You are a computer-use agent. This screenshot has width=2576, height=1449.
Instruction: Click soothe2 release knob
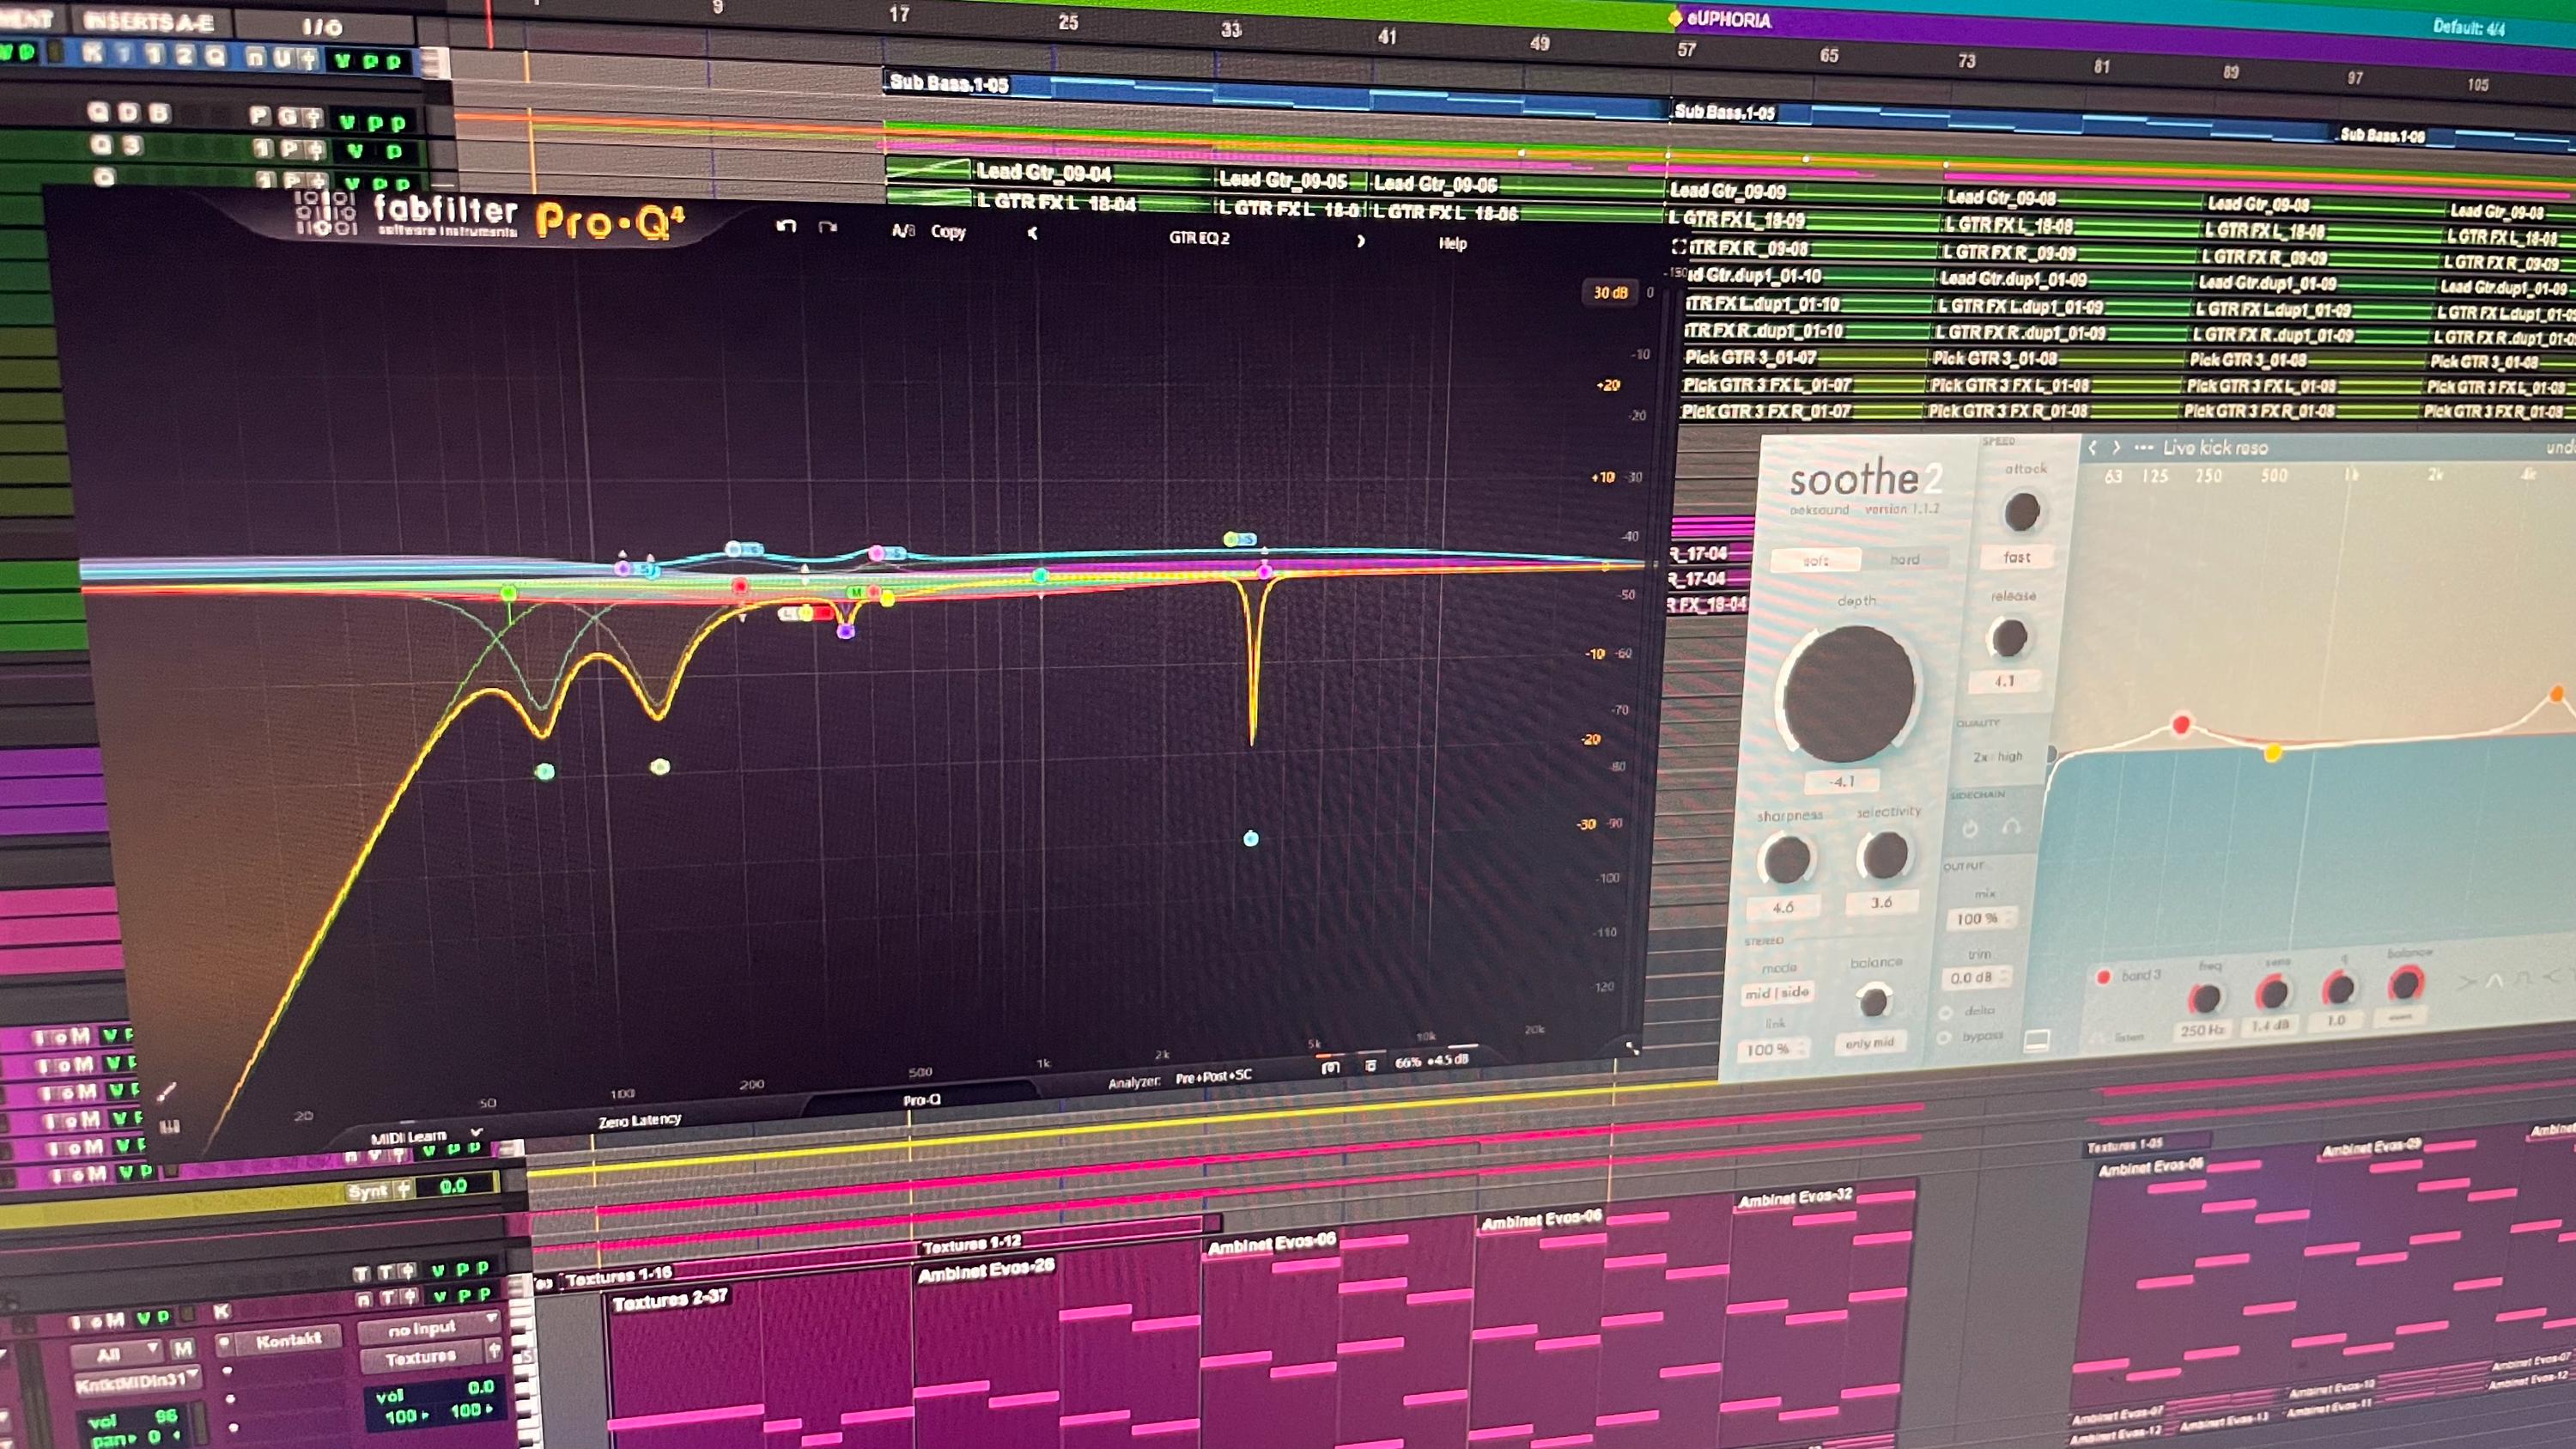[2008, 638]
